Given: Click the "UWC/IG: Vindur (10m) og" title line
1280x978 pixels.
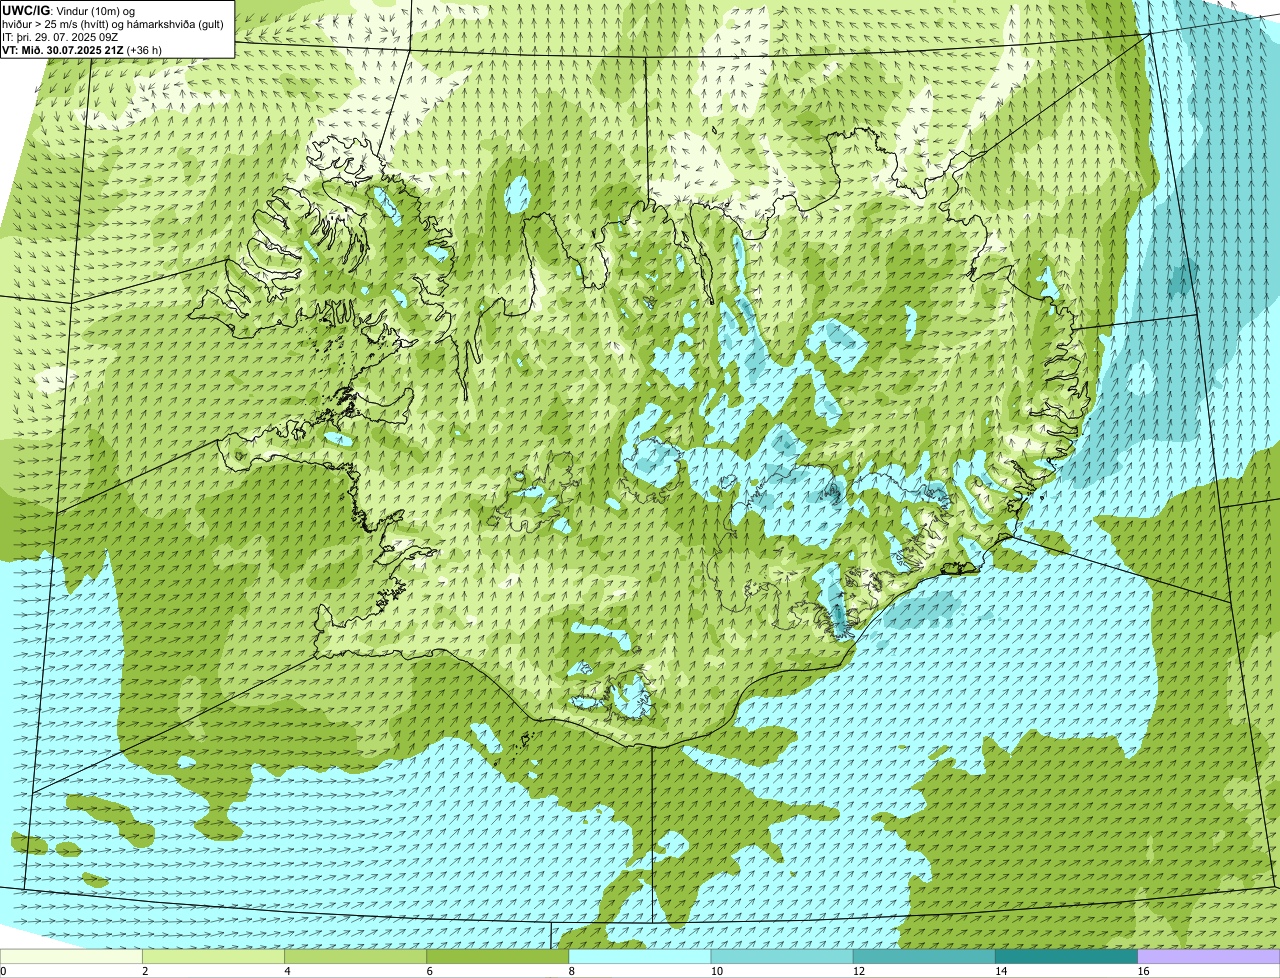Looking at the screenshot, I should [69, 11].
